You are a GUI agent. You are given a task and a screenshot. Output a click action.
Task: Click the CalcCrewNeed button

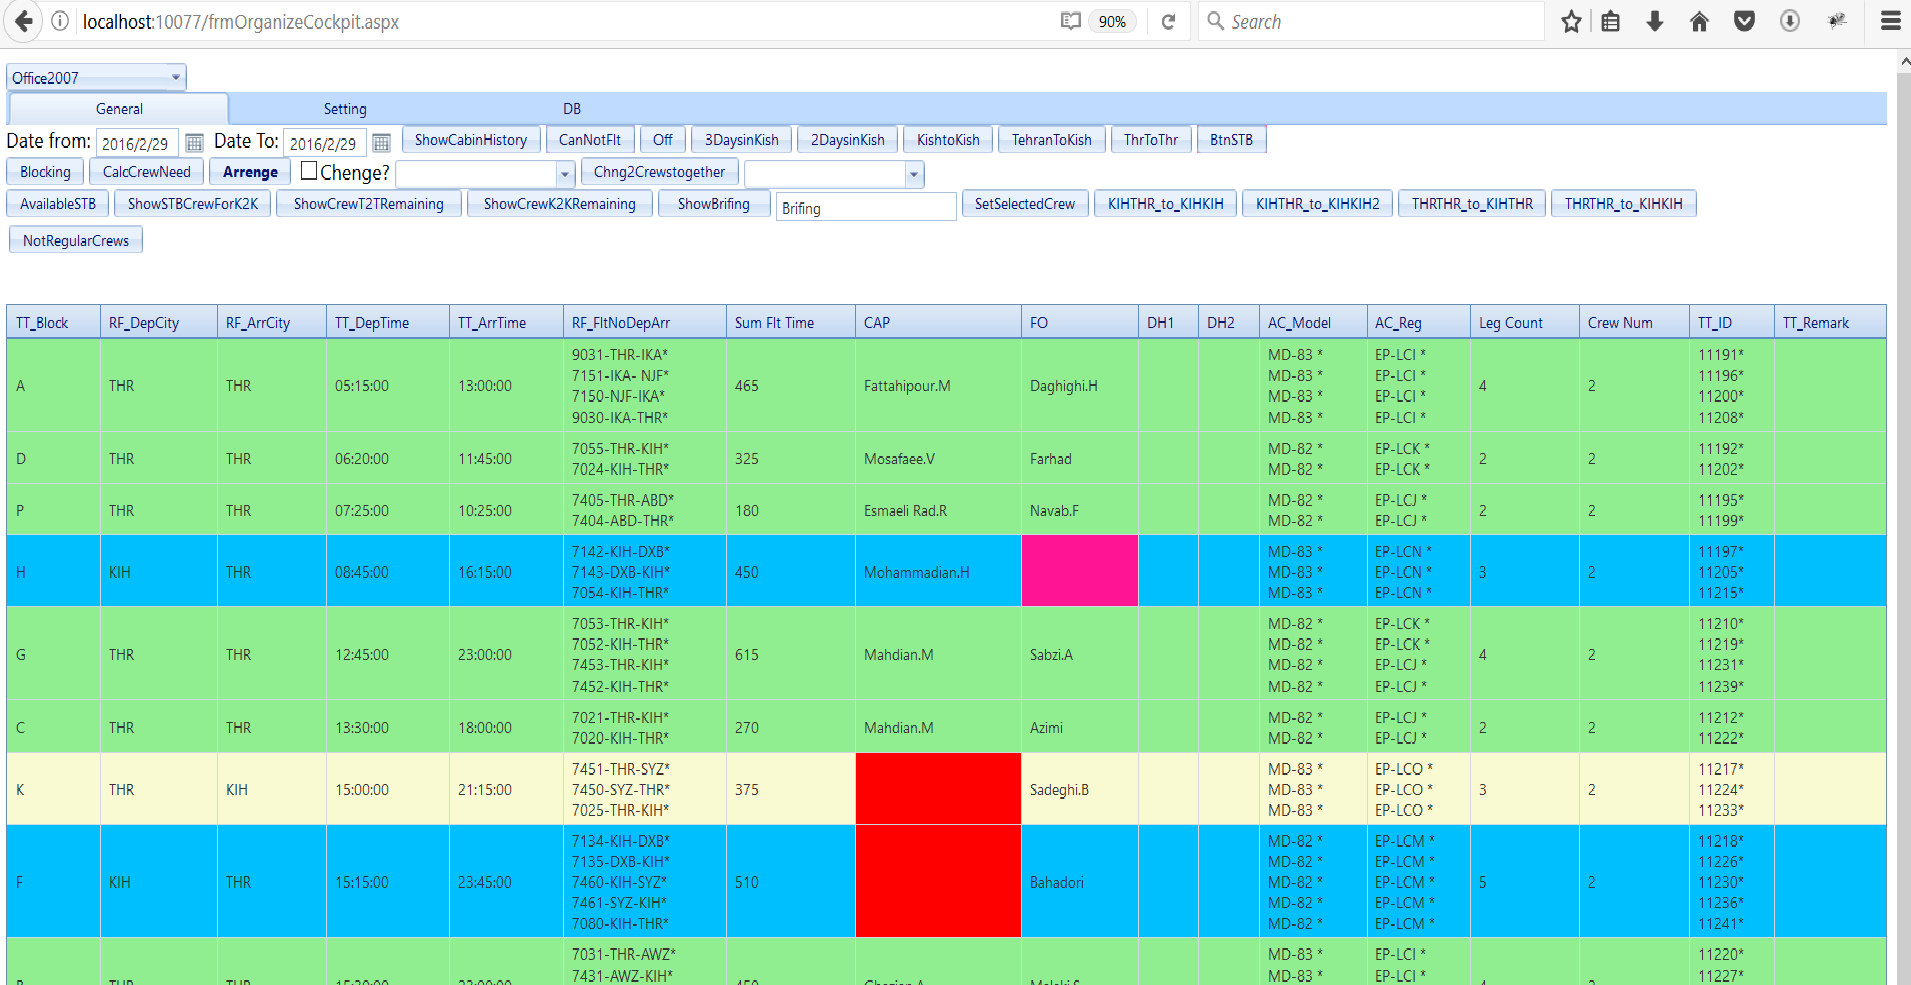coord(147,172)
